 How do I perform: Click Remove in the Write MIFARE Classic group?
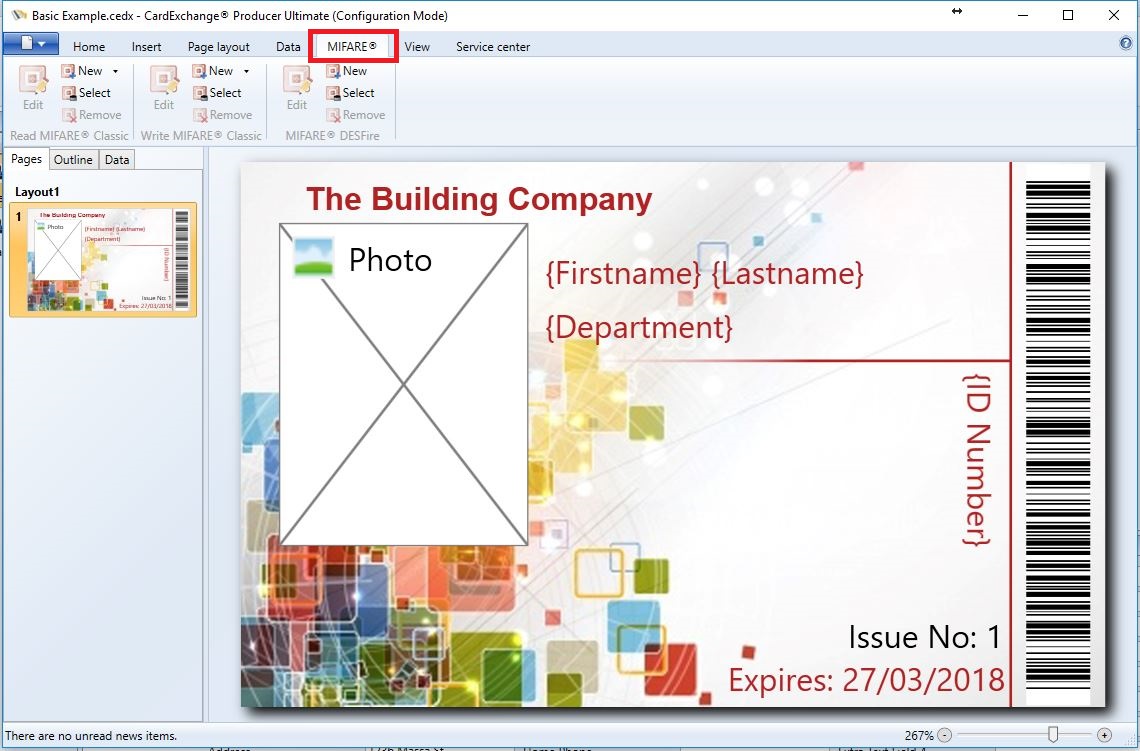coord(222,115)
